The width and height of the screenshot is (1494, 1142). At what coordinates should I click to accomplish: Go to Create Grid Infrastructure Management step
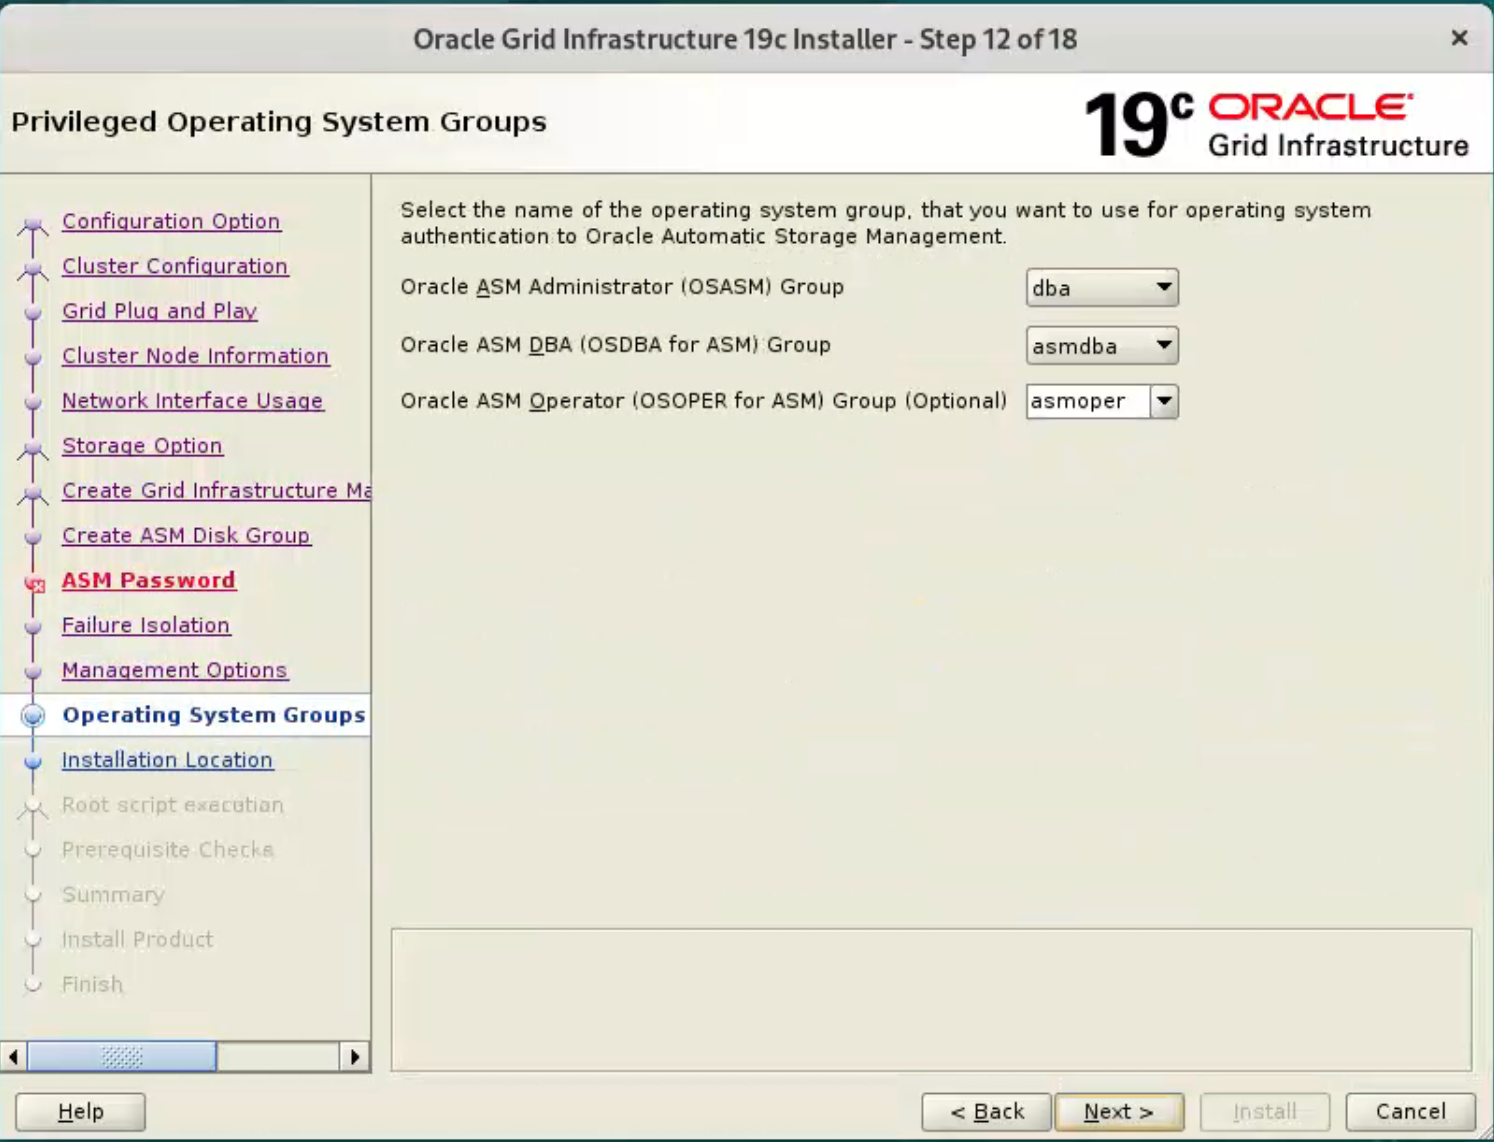point(216,491)
